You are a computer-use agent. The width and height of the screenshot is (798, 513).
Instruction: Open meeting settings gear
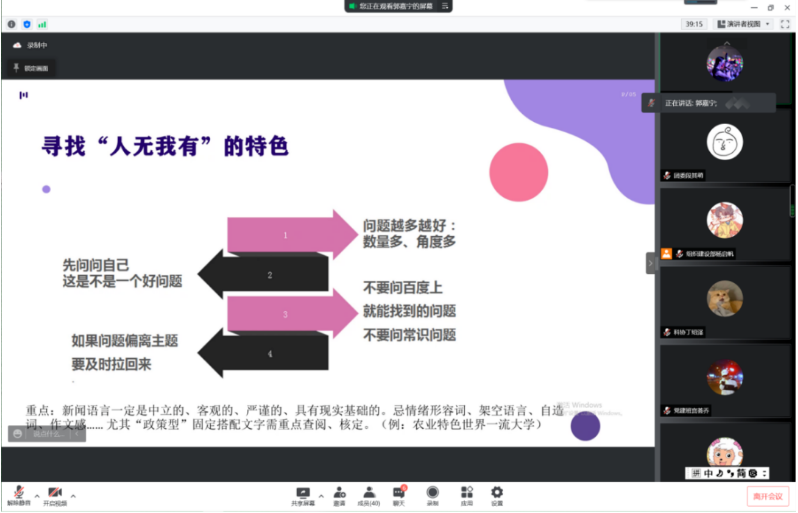click(497, 495)
